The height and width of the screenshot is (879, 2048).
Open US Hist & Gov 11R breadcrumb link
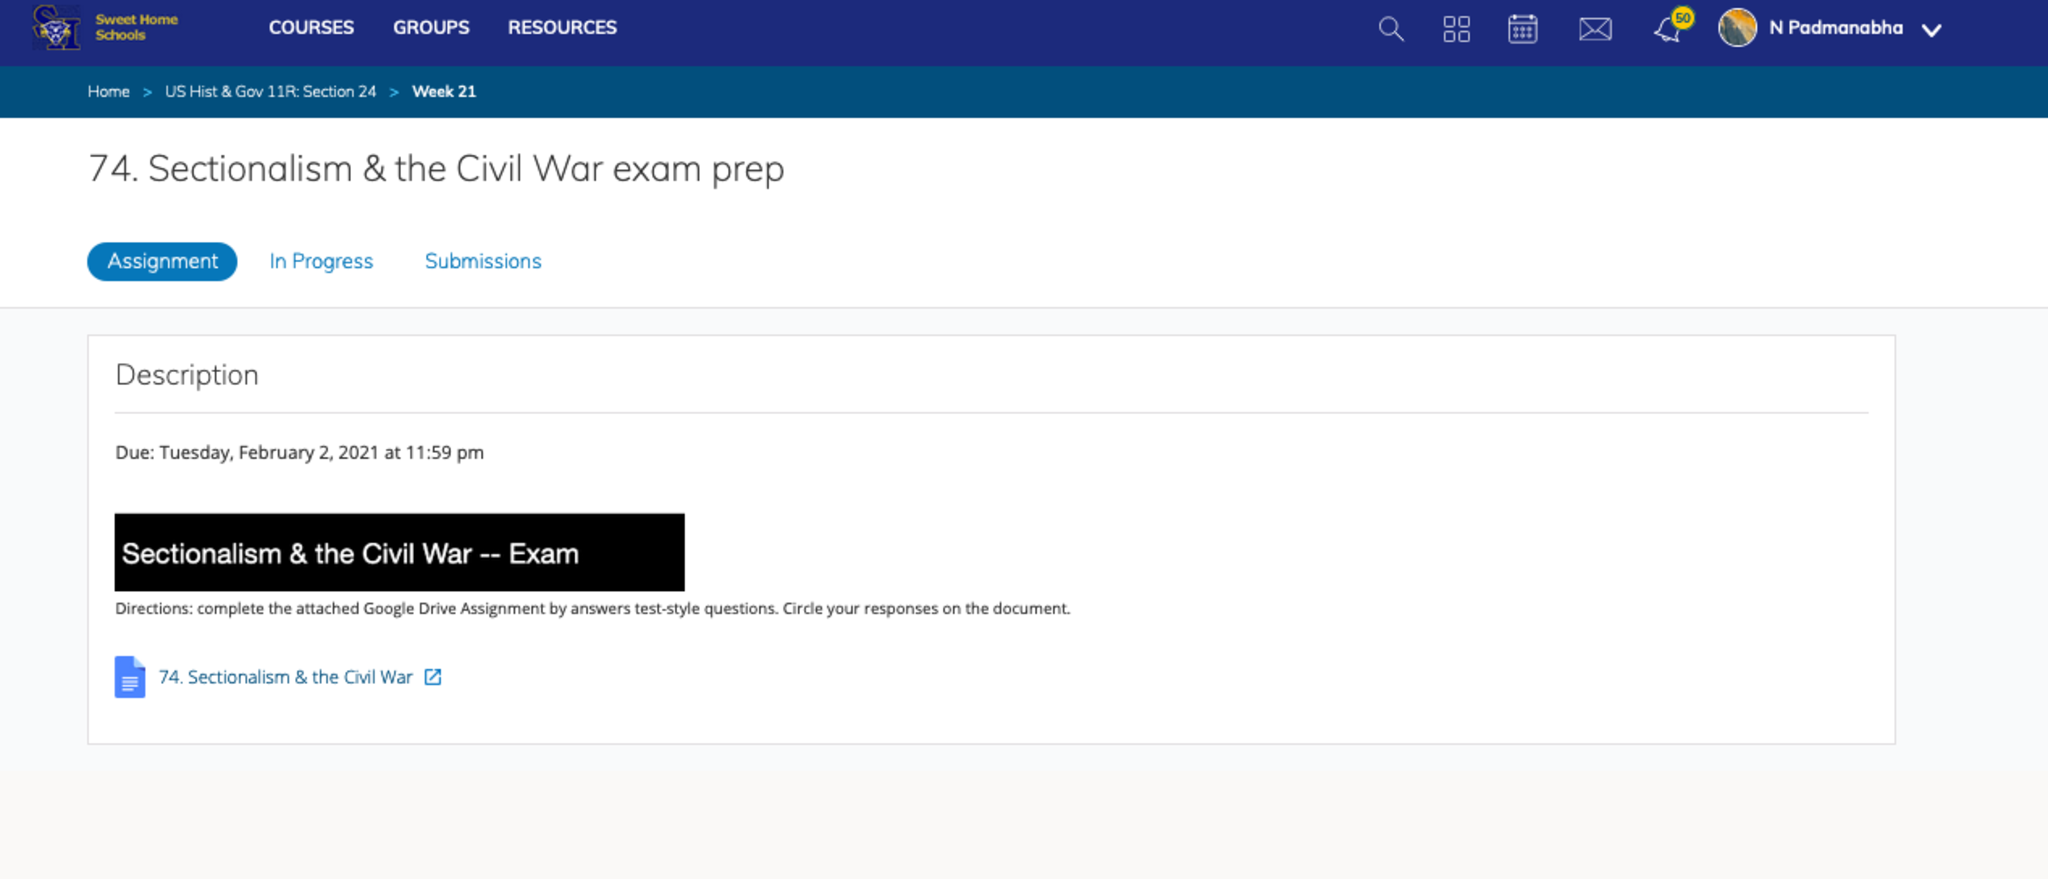coord(270,91)
